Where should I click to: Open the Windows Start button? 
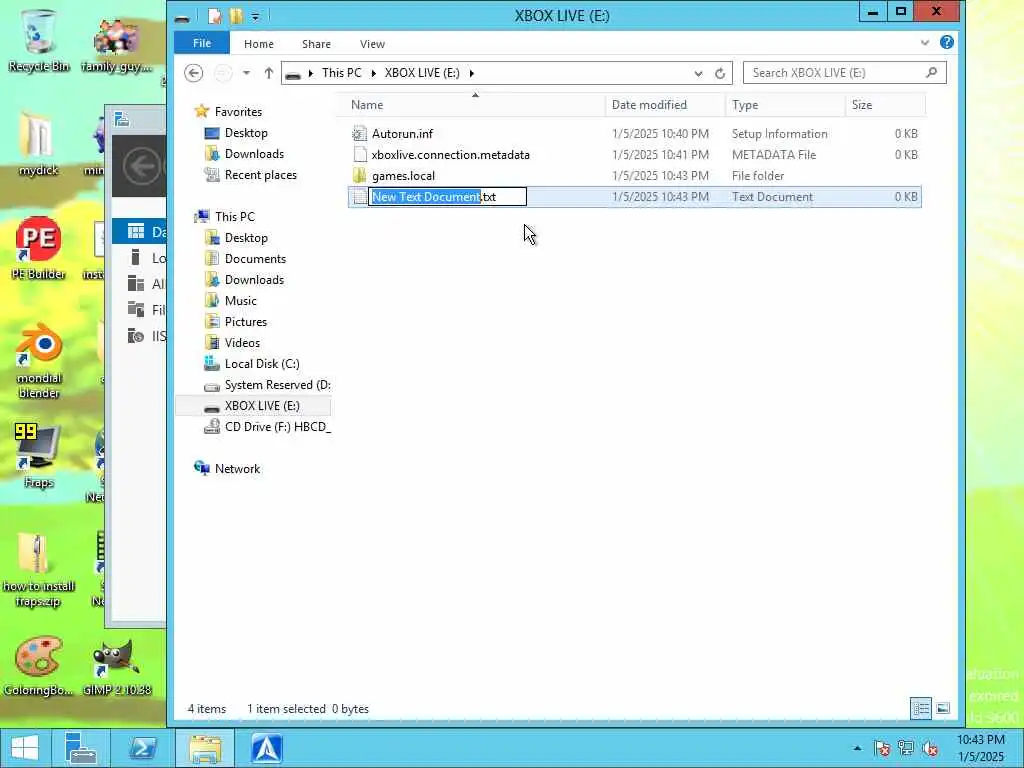[x=25, y=748]
